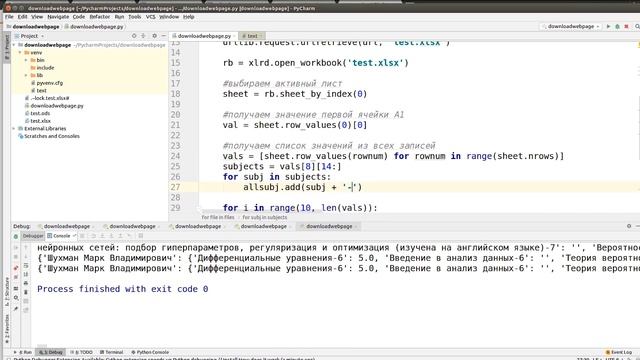Click the collapse all icon in Project panel
640x360 pixels.
click(143, 36)
